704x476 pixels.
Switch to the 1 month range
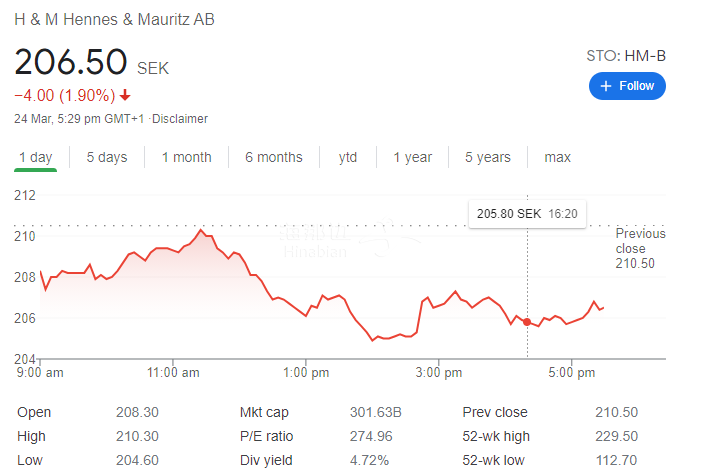coord(186,157)
